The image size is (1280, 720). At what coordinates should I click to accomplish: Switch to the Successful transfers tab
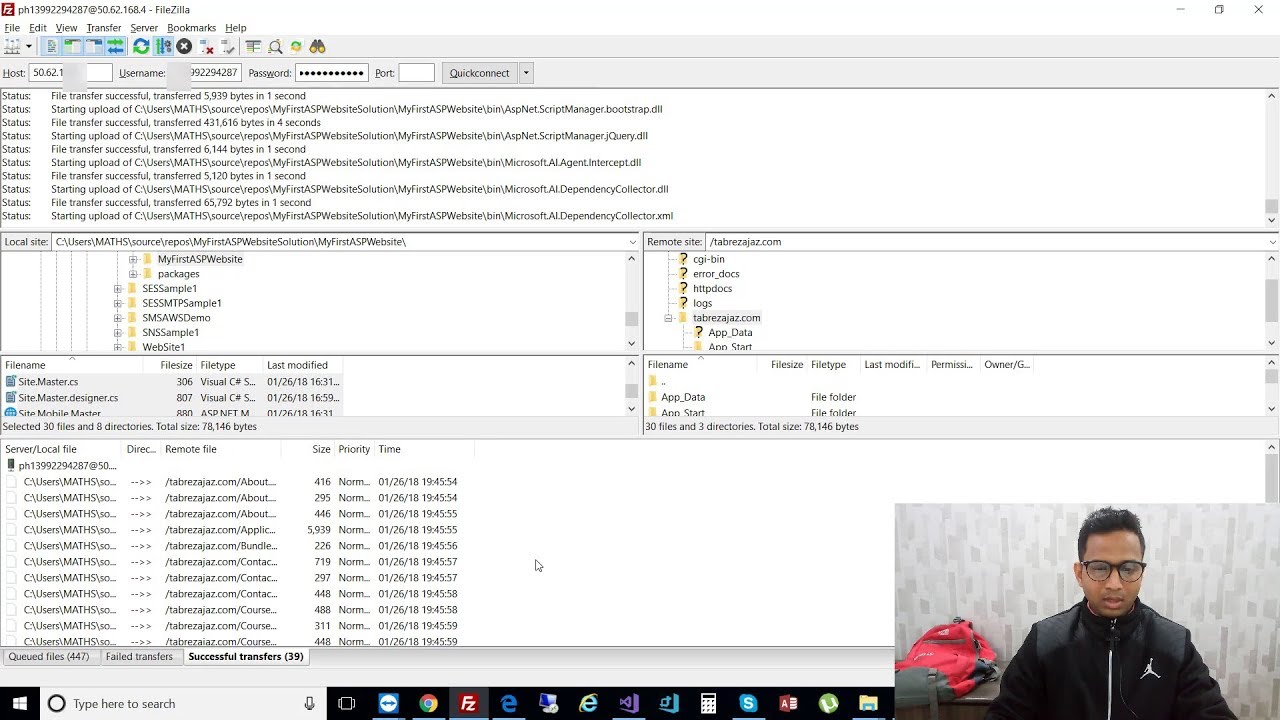[x=245, y=657]
